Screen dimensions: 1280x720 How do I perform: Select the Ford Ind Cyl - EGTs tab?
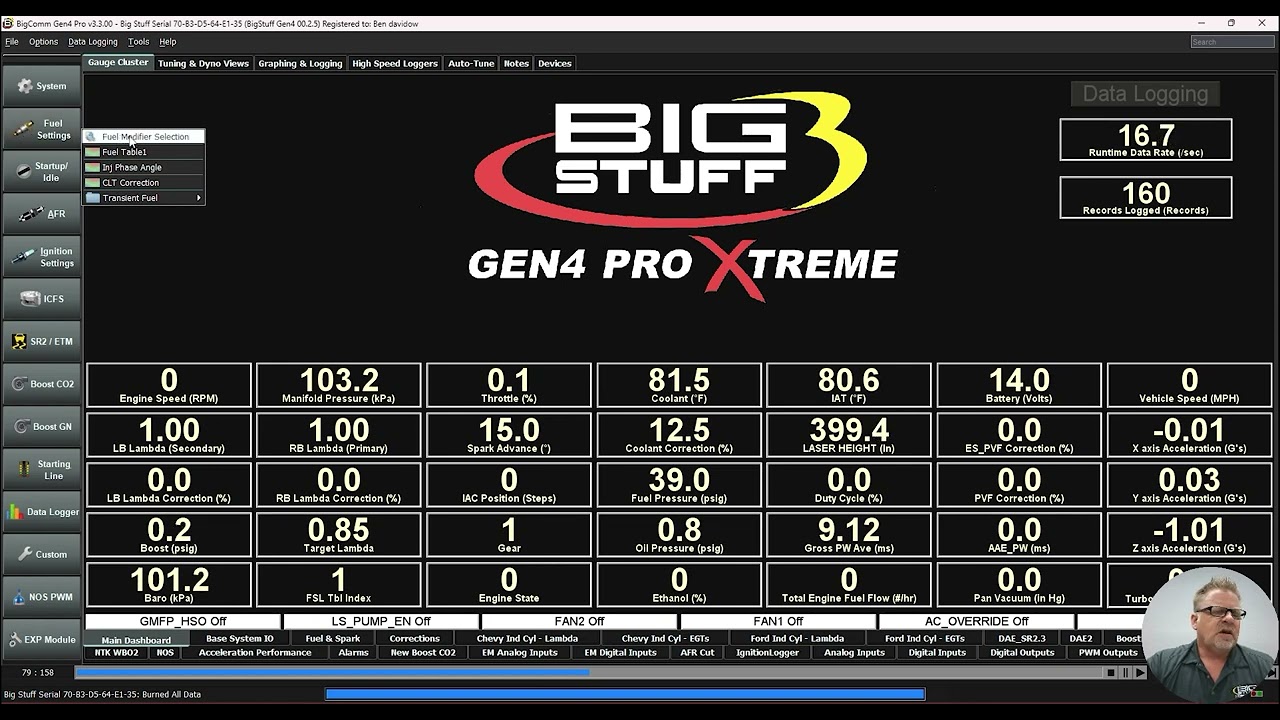pyautogui.click(x=925, y=639)
